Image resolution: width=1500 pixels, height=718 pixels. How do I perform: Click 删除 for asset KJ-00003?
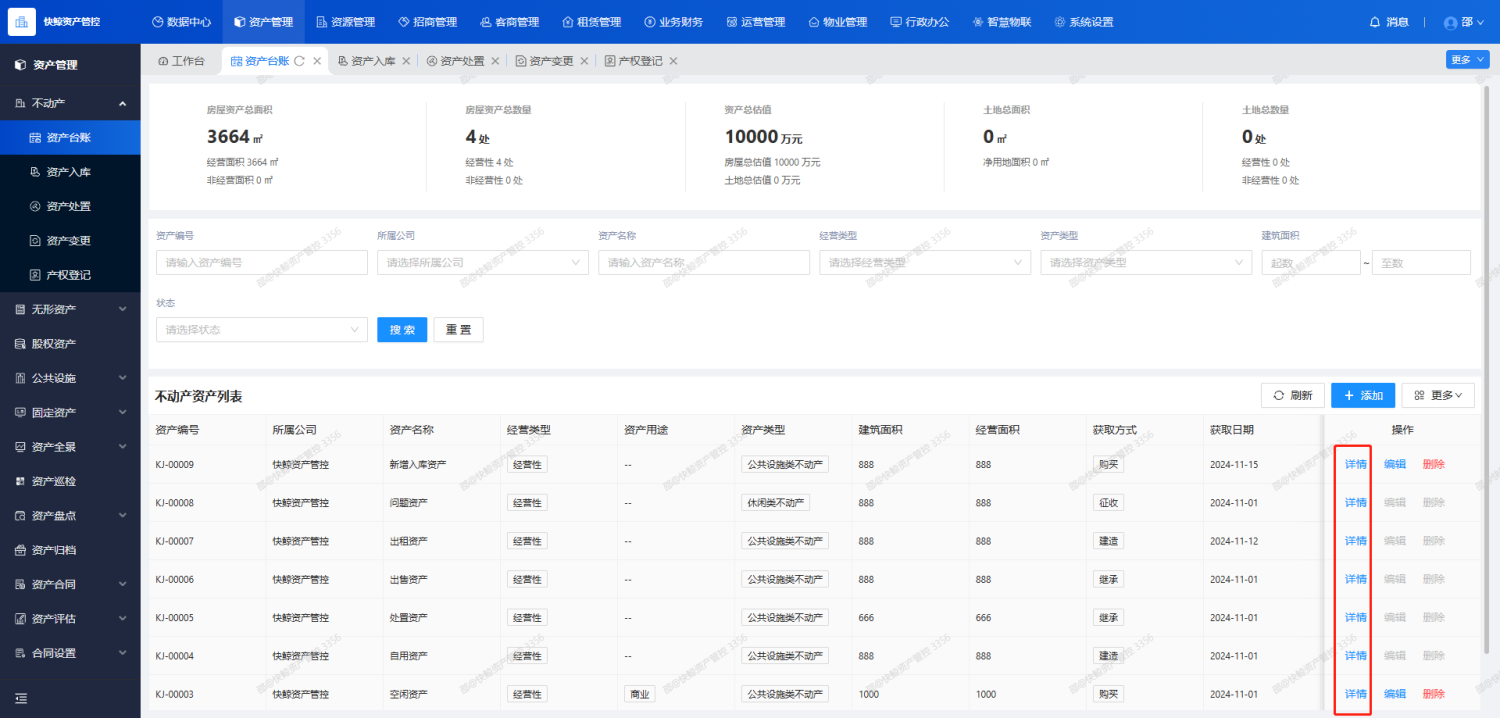(x=1434, y=694)
